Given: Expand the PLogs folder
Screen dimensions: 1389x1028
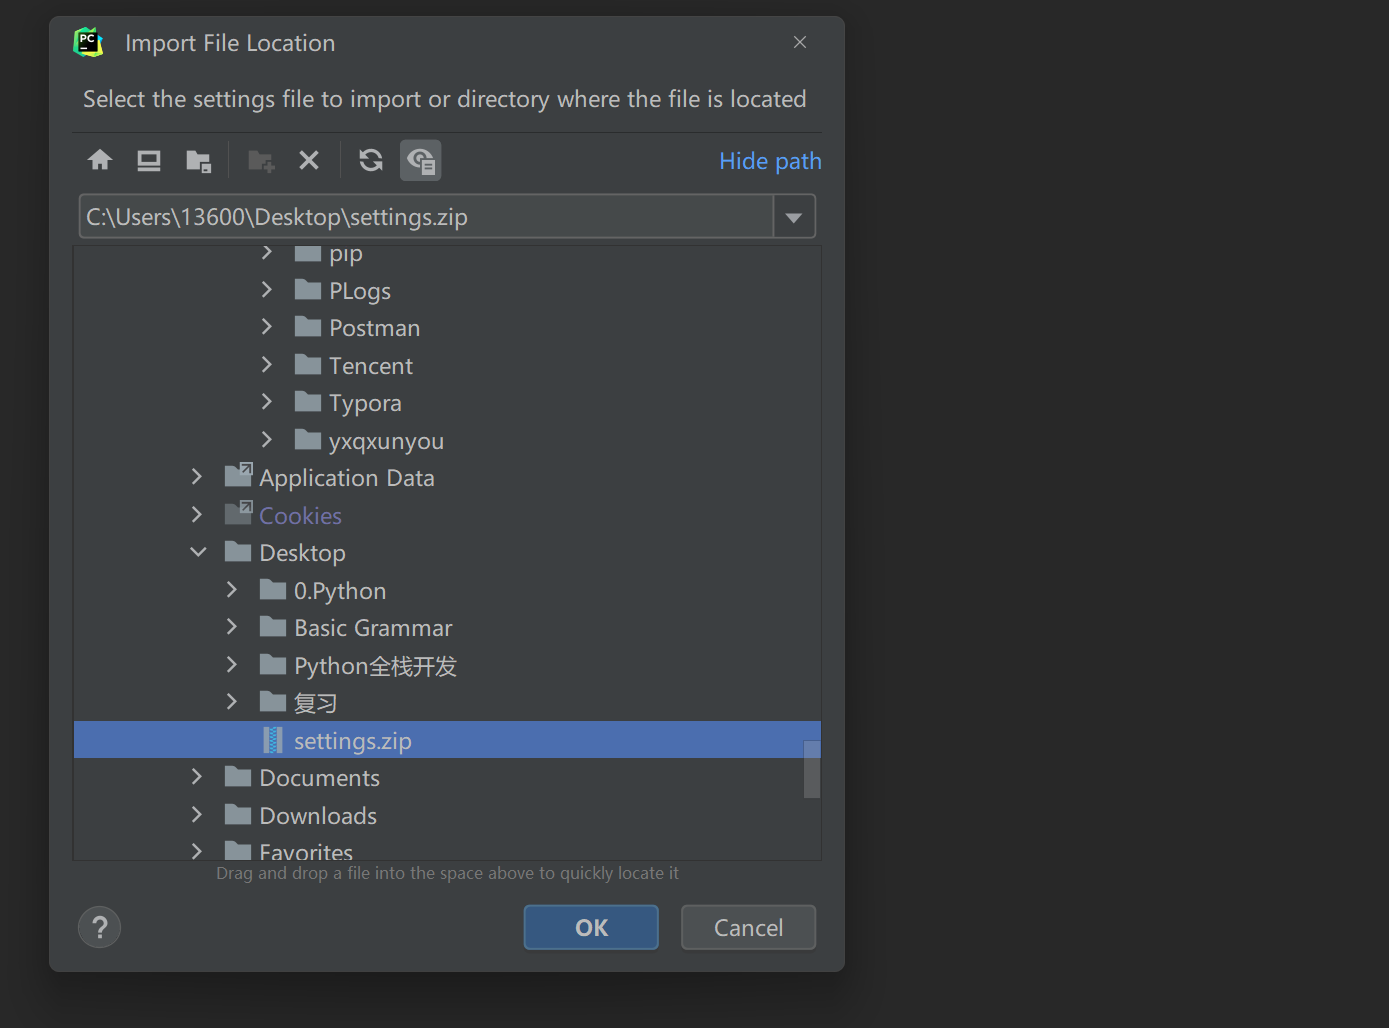Looking at the screenshot, I should pos(267,290).
